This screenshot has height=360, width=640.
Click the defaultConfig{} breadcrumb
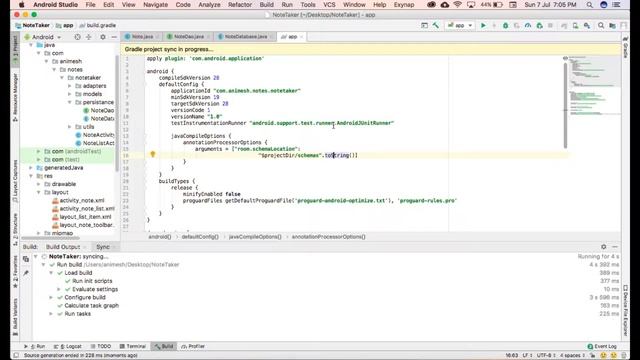tap(200, 237)
